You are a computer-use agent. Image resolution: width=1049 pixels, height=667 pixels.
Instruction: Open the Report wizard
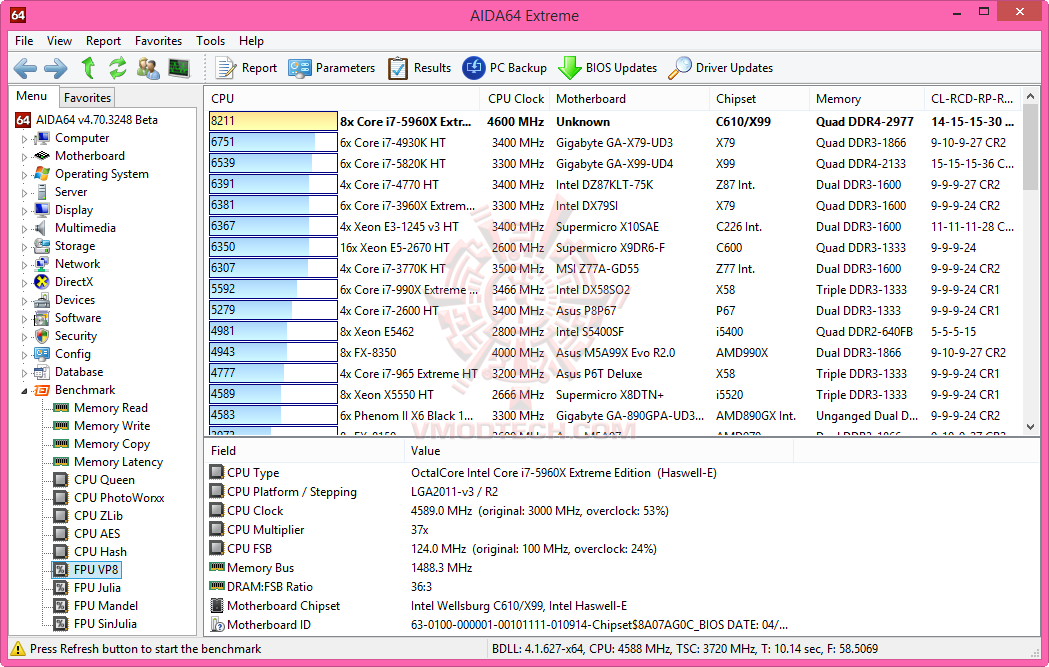(246, 68)
